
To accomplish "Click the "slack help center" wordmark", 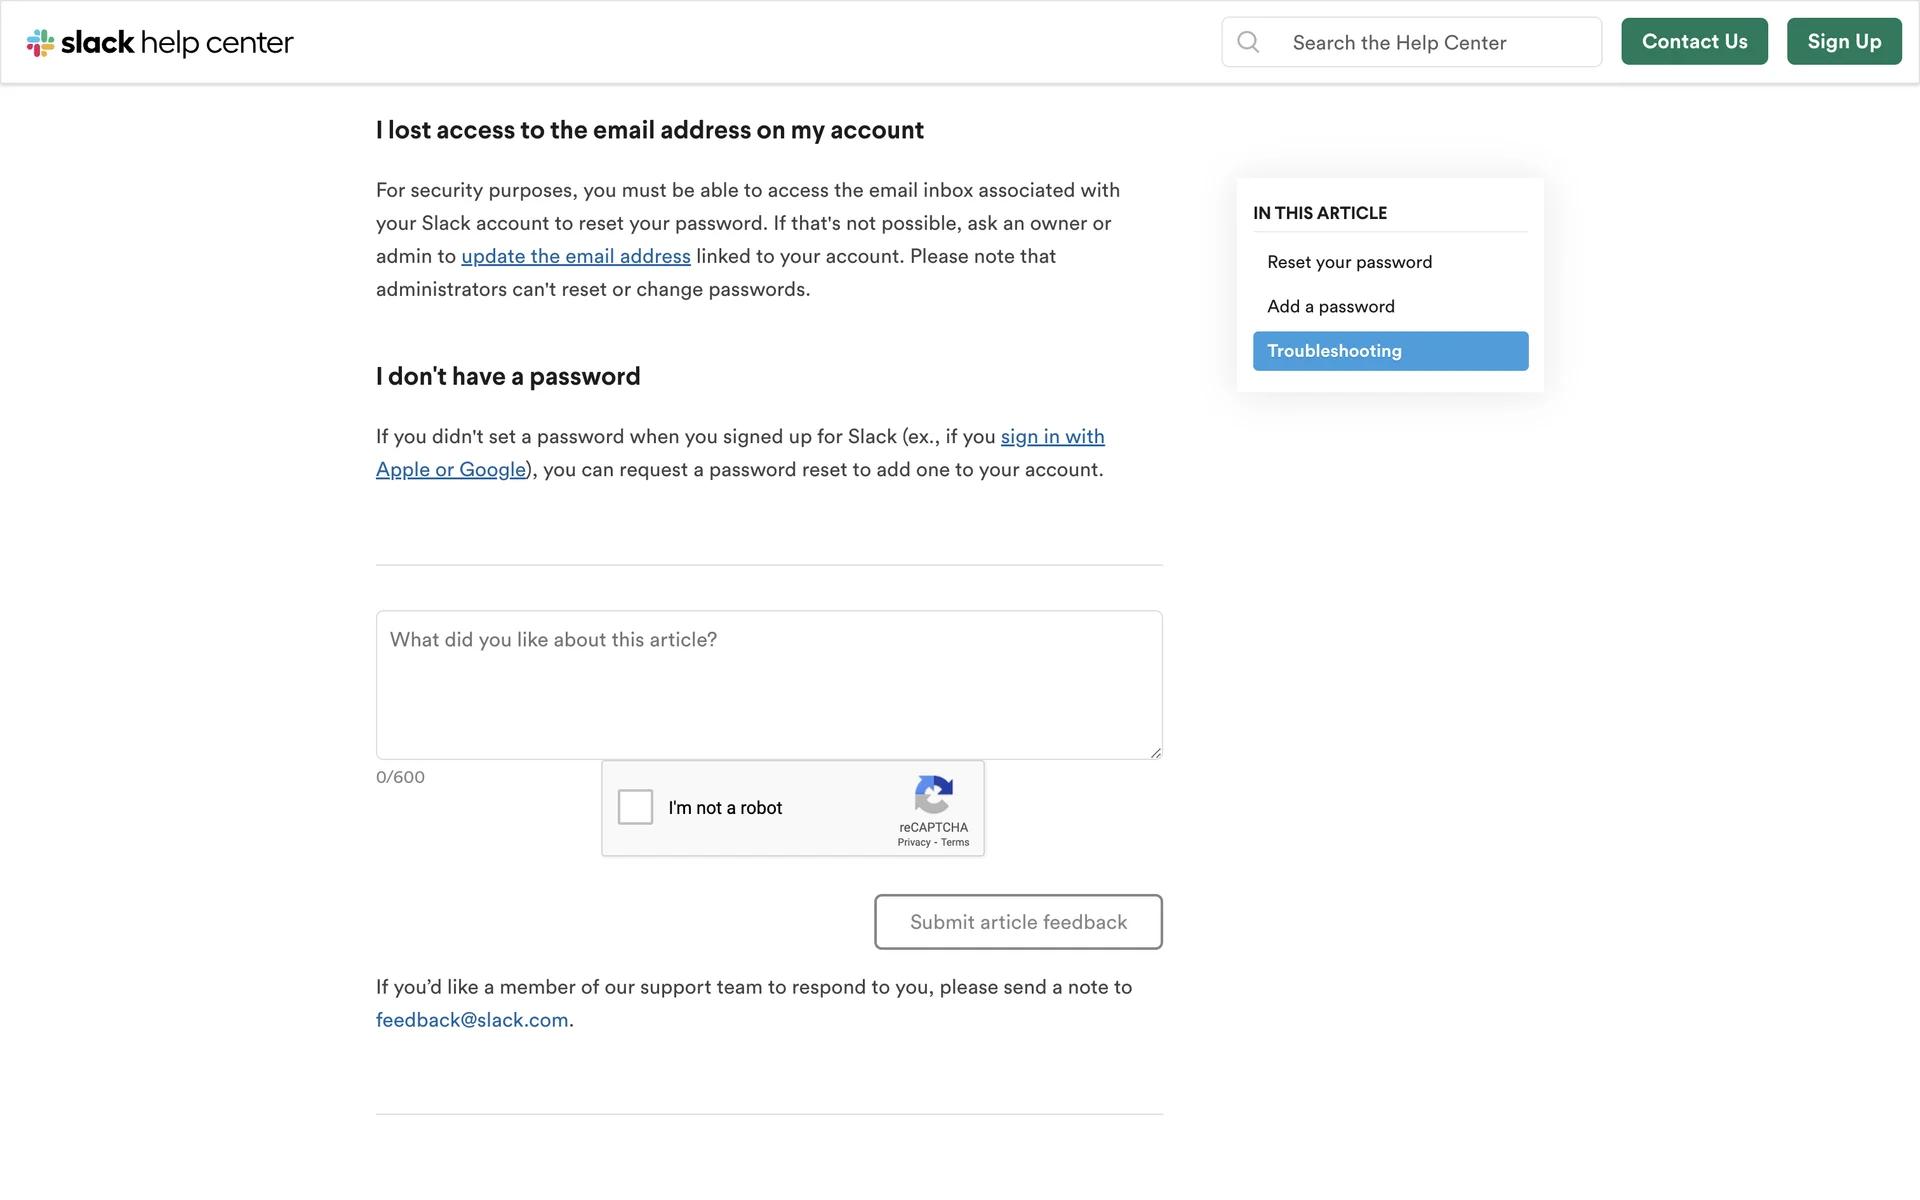I will click(x=177, y=43).
